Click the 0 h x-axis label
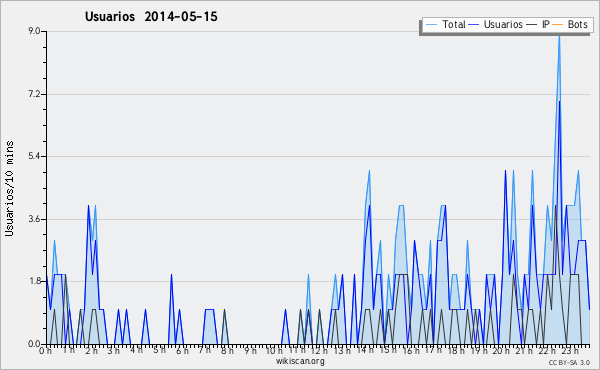600x370 pixels. 46,351
